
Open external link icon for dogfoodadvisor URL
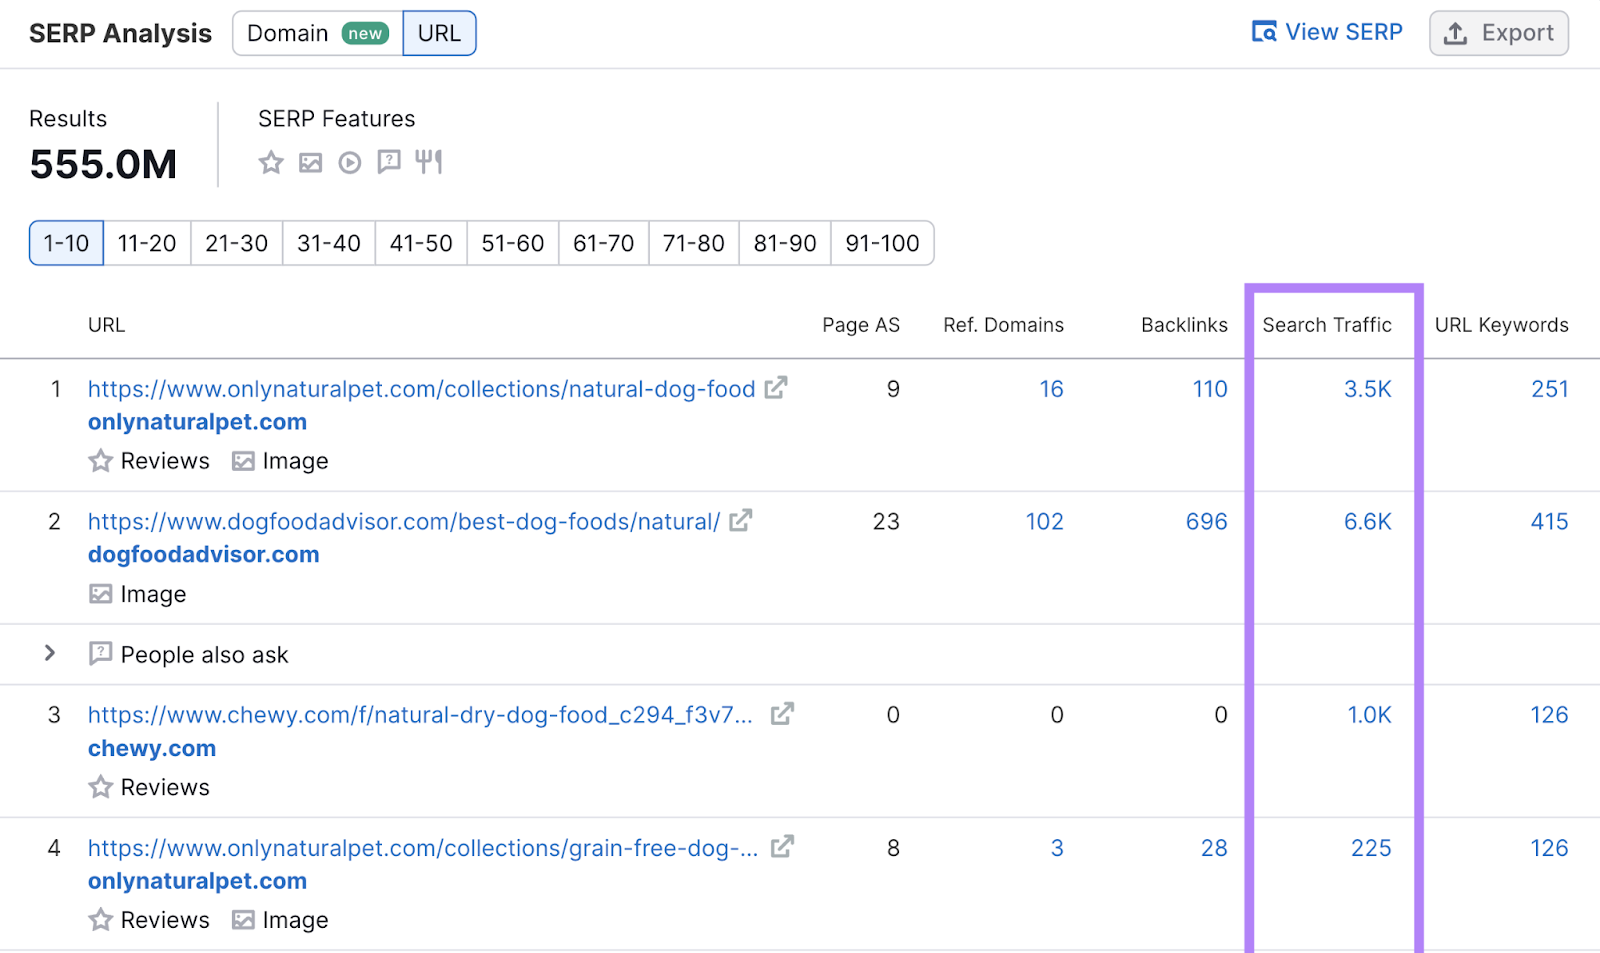740,521
